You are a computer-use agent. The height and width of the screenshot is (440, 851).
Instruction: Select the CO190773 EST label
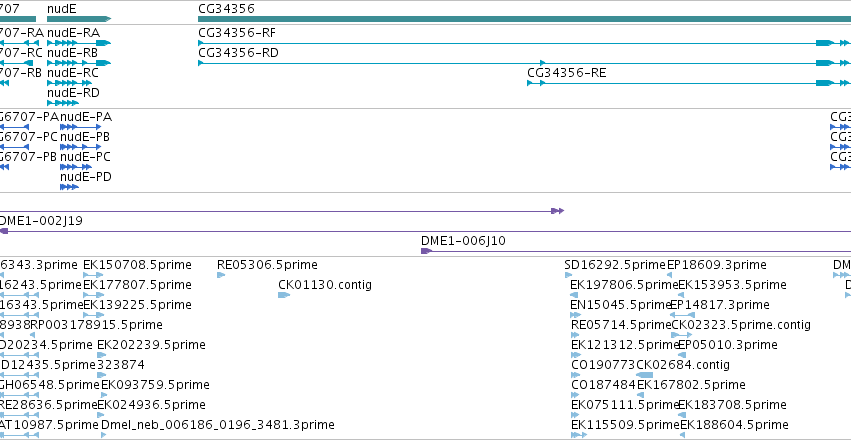click(604, 365)
